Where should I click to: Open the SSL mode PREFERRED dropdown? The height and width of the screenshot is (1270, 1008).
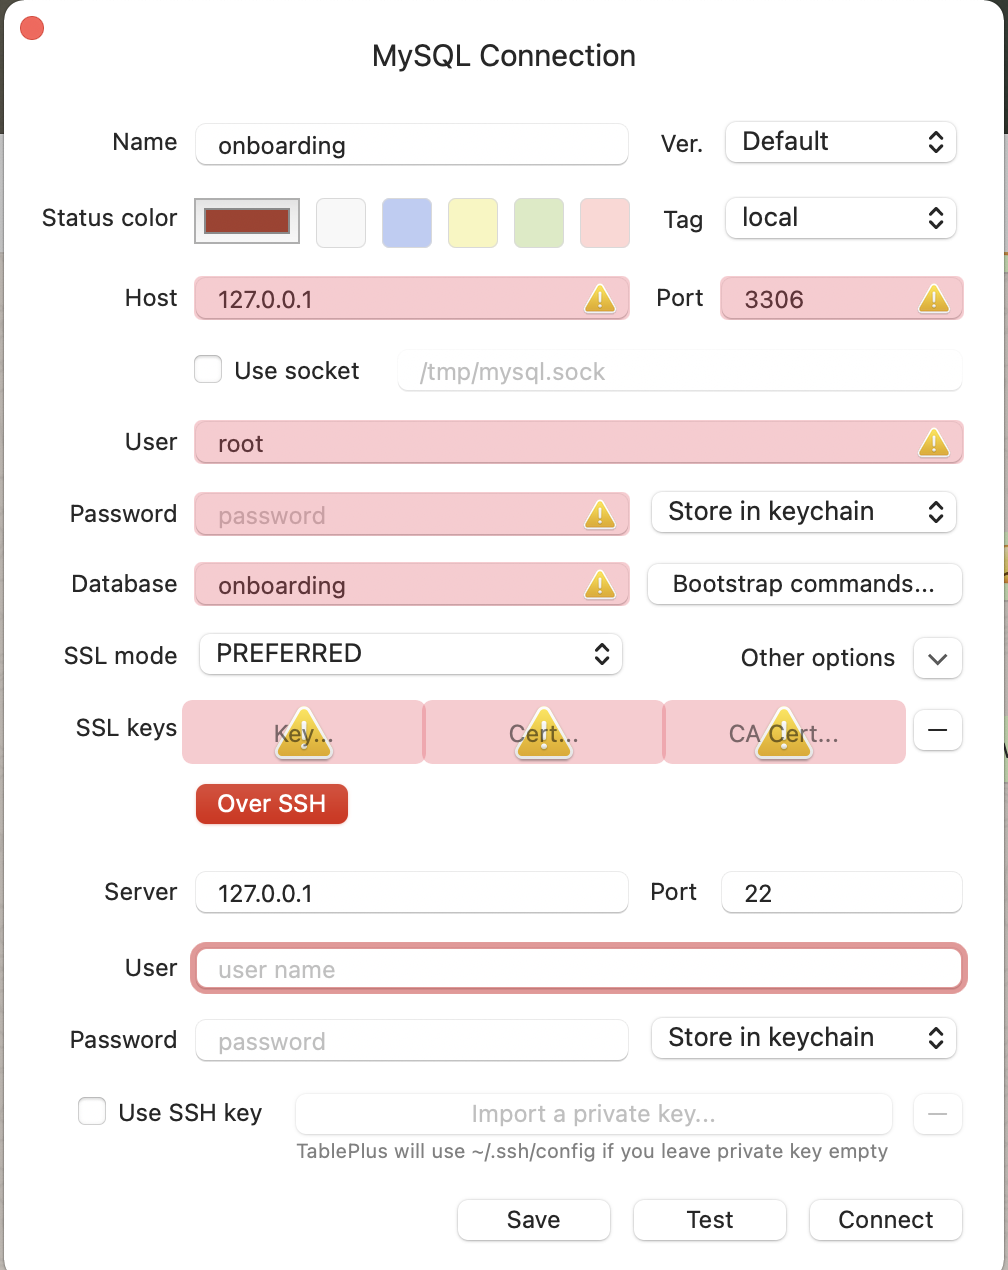(411, 654)
